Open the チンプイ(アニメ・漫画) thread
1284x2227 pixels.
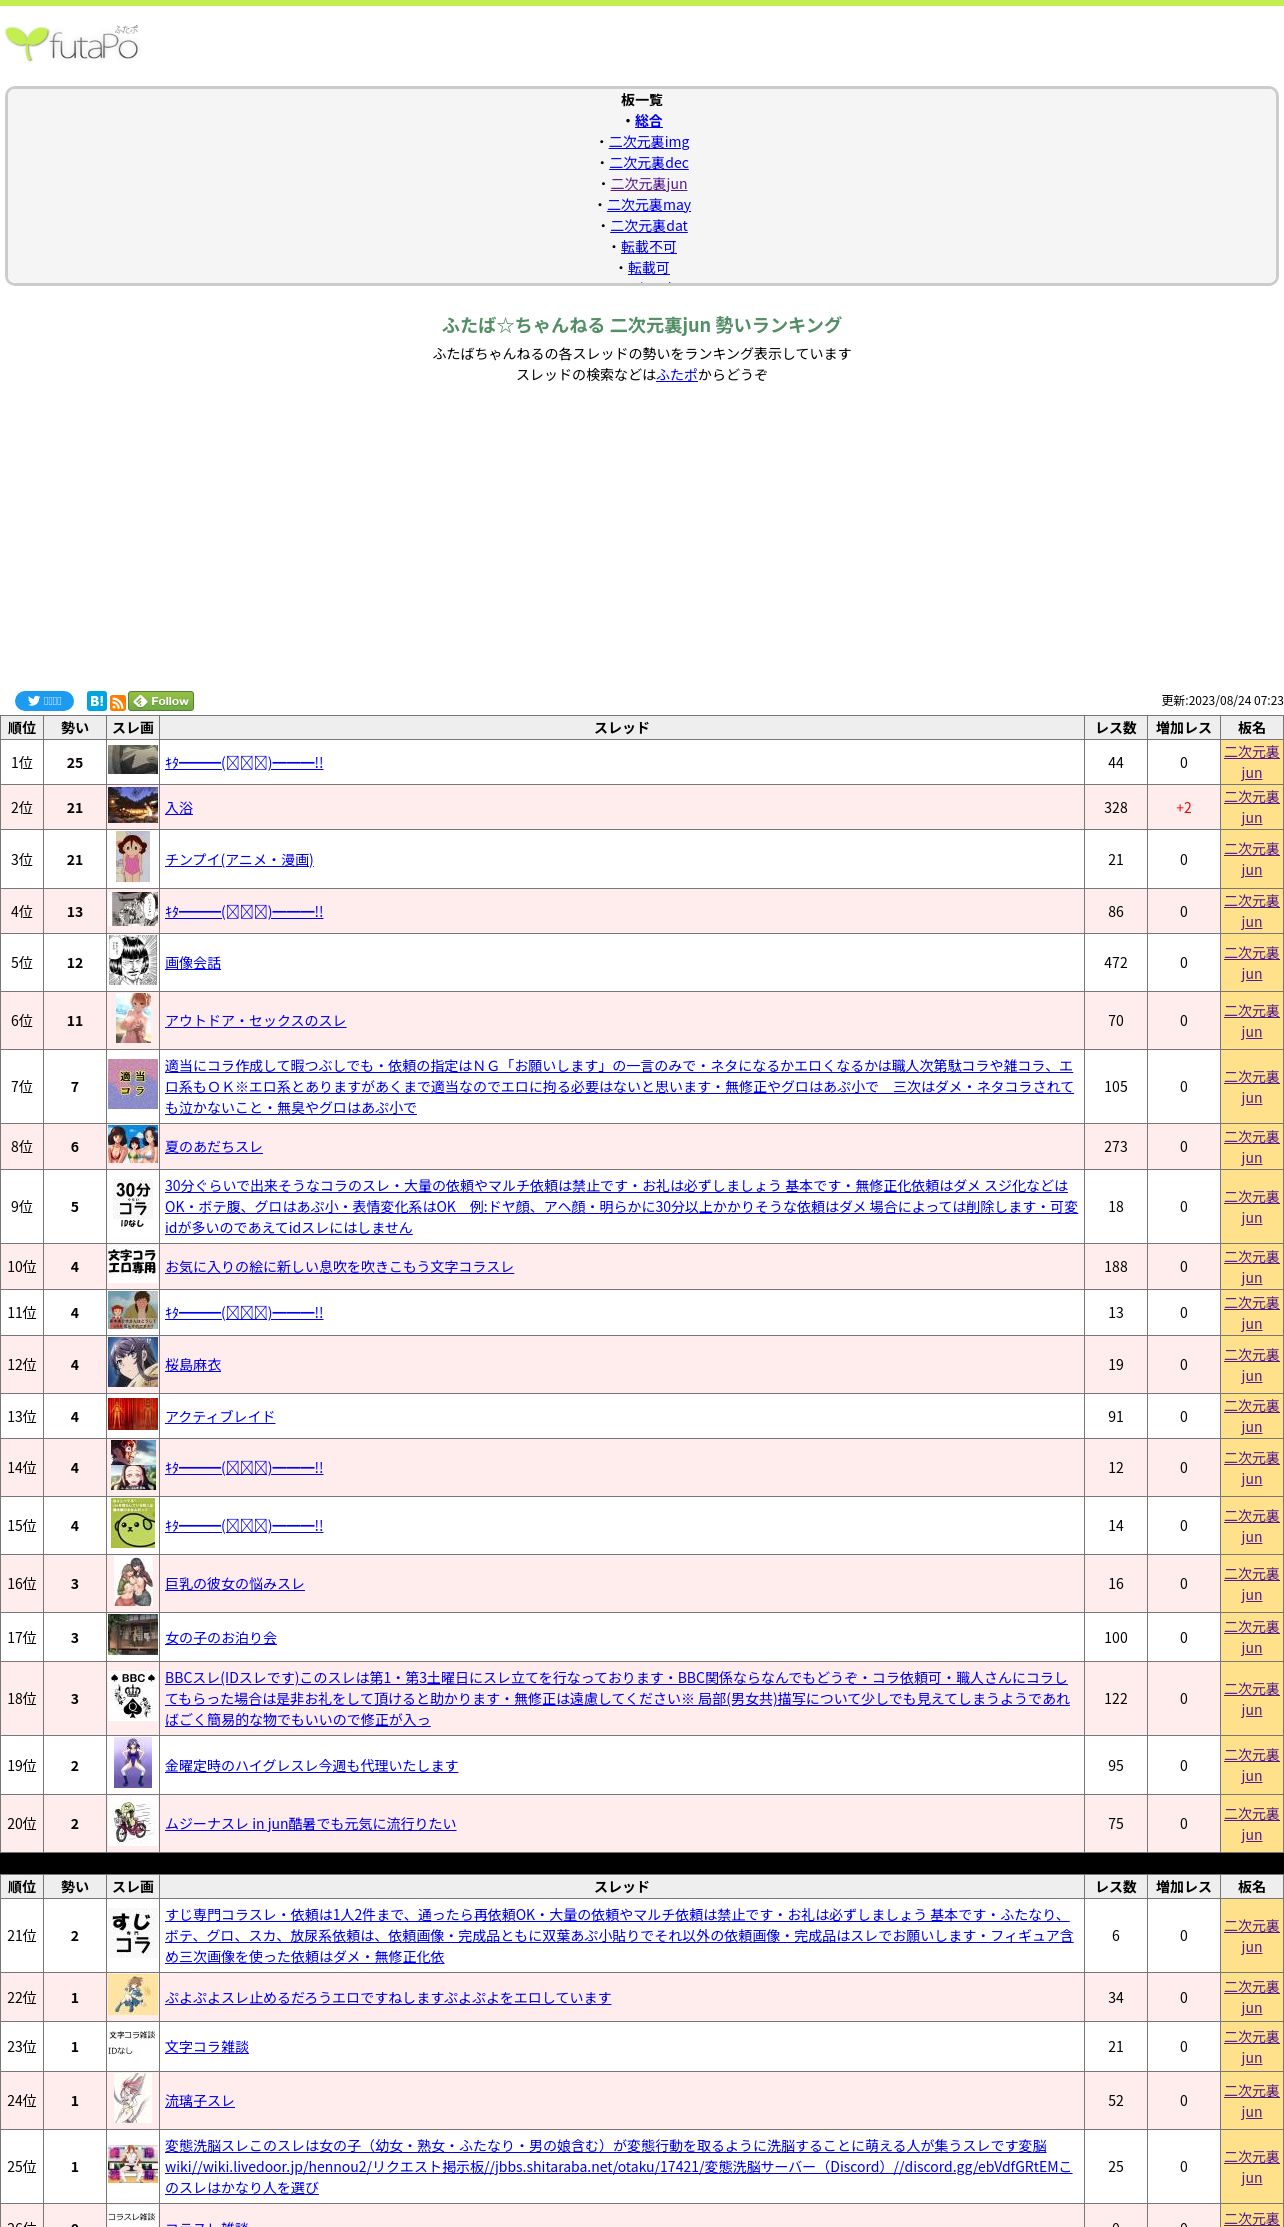coord(239,860)
